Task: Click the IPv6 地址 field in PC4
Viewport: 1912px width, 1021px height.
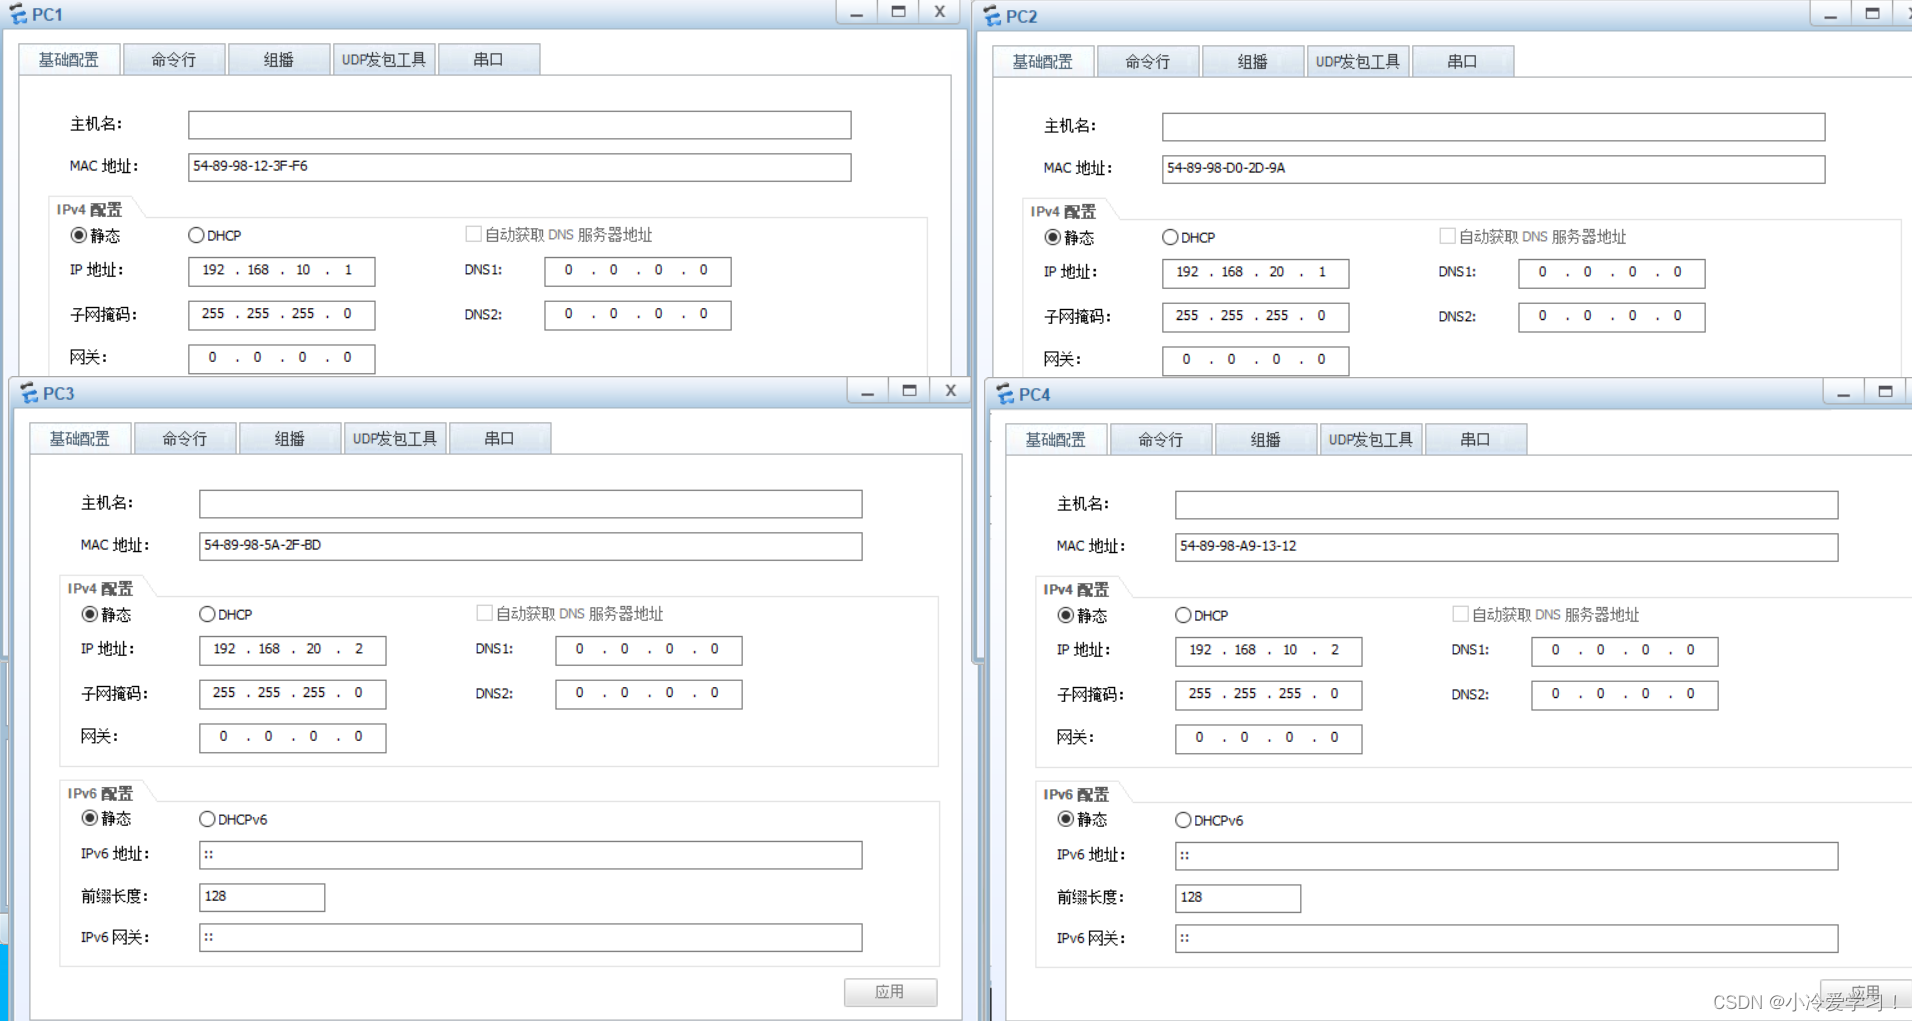Action: (x=1507, y=855)
